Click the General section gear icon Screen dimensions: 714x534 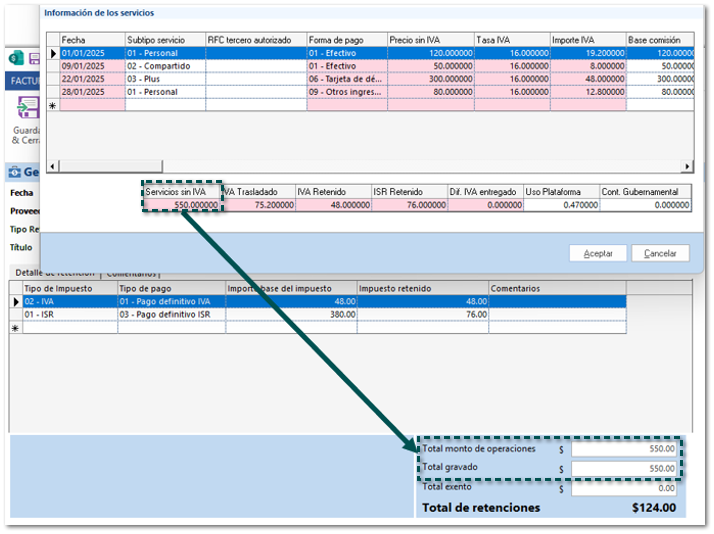pyautogui.click(x=14, y=172)
